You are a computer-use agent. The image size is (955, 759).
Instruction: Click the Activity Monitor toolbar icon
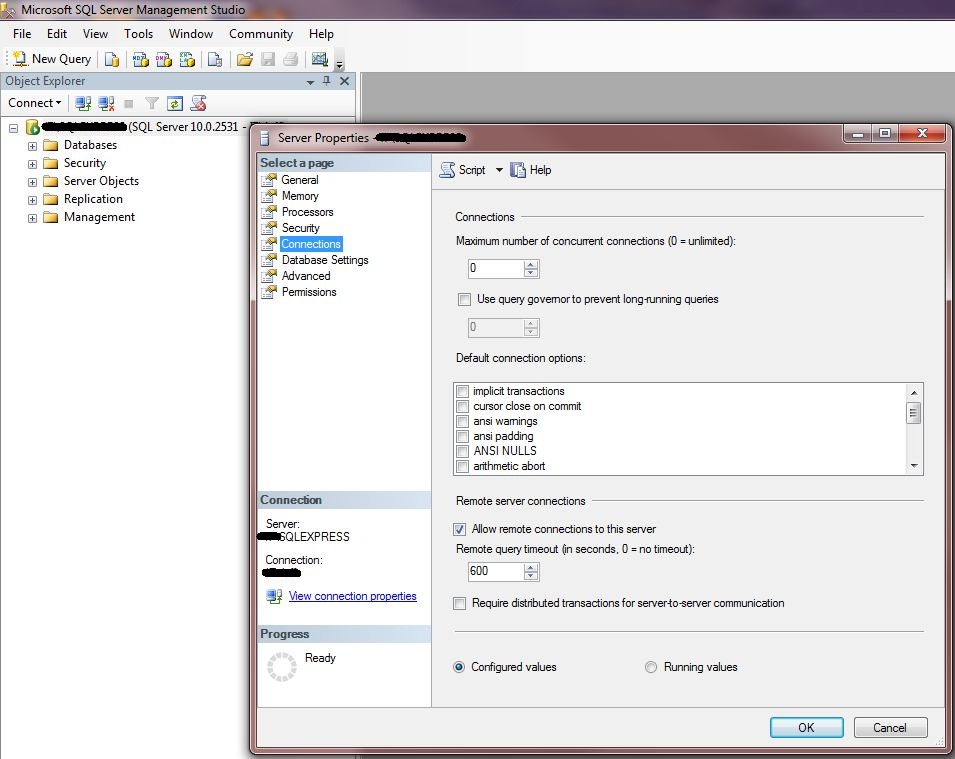(x=320, y=59)
